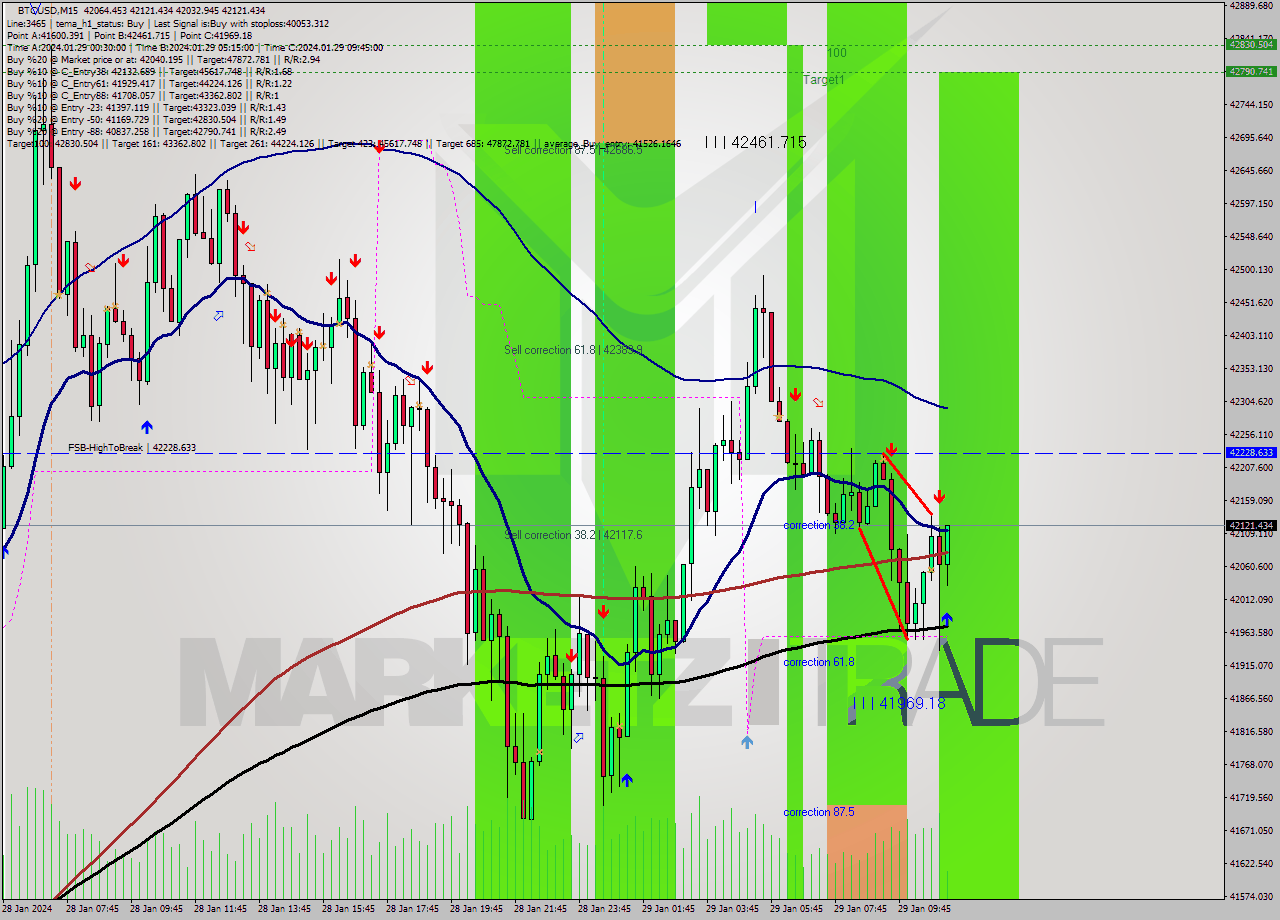Click the 29 Jan 03:45 time label
Image resolution: width=1280 pixels, height=920 pixels.
click(732, 909)
